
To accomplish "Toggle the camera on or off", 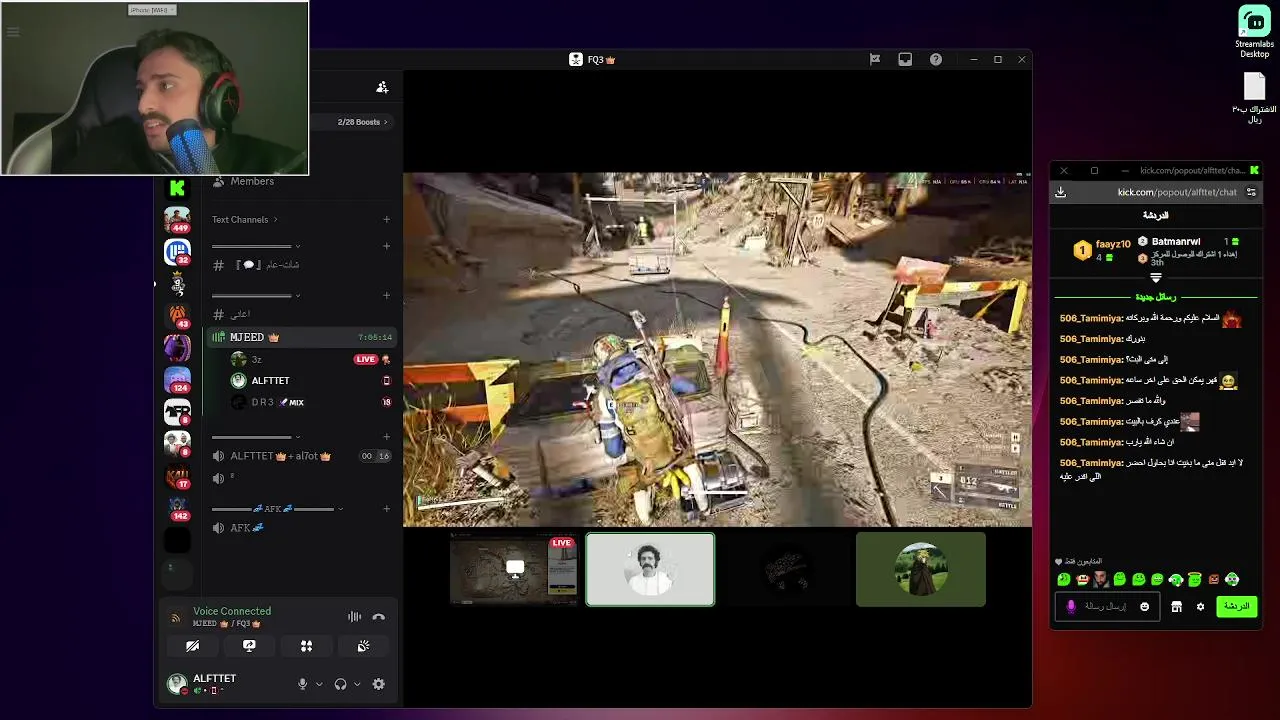I will 192,646.
